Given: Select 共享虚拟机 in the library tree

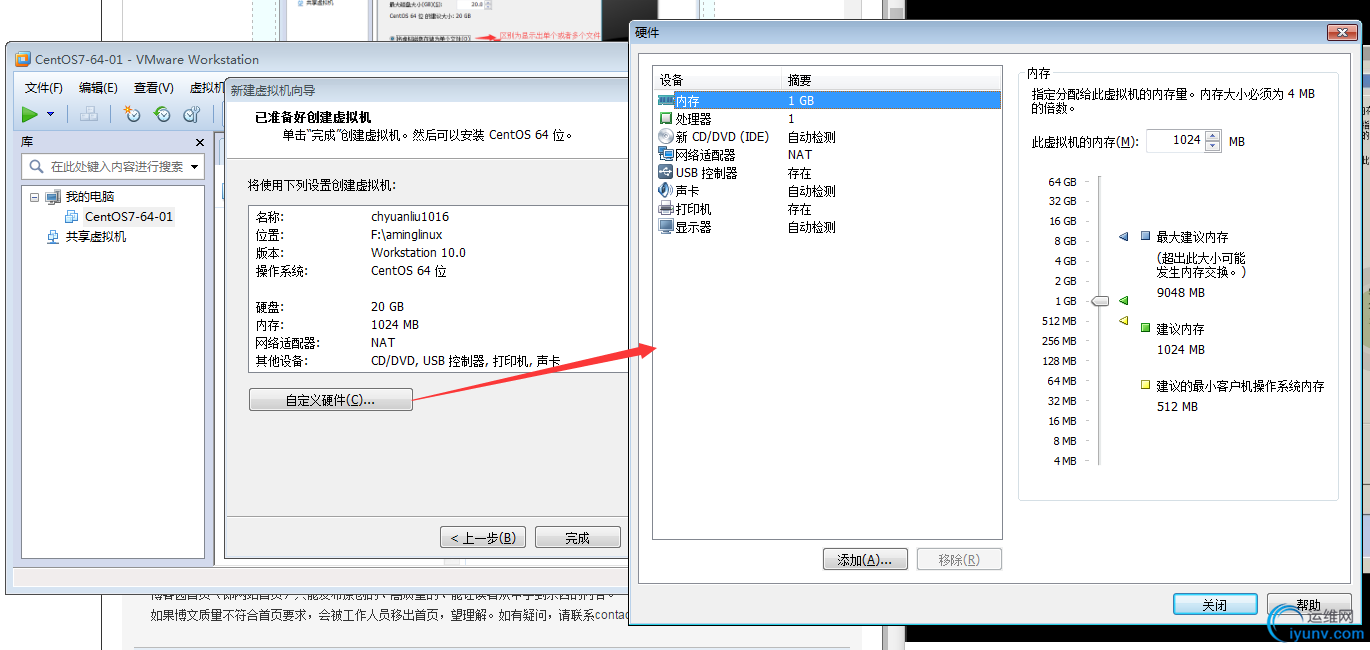Looking at the screenshot, I should pos(96,237).
